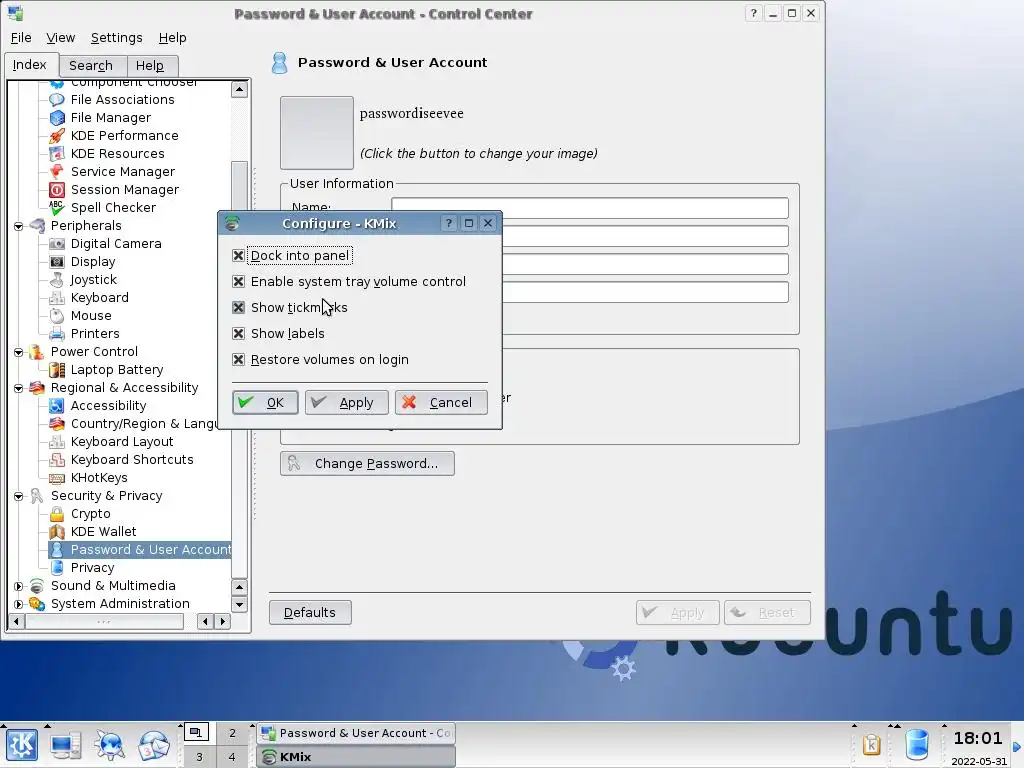Toggle the Show labels checkbox
The height and width of the screenshot is (768, 1024).
click(x=238, y=334)
